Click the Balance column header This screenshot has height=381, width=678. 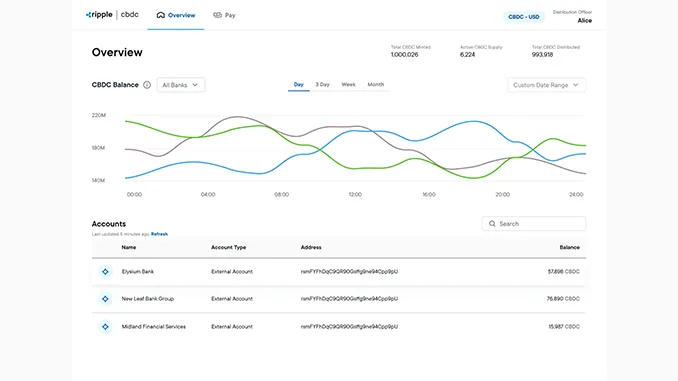pyautogui.click(x=569, y=247)
